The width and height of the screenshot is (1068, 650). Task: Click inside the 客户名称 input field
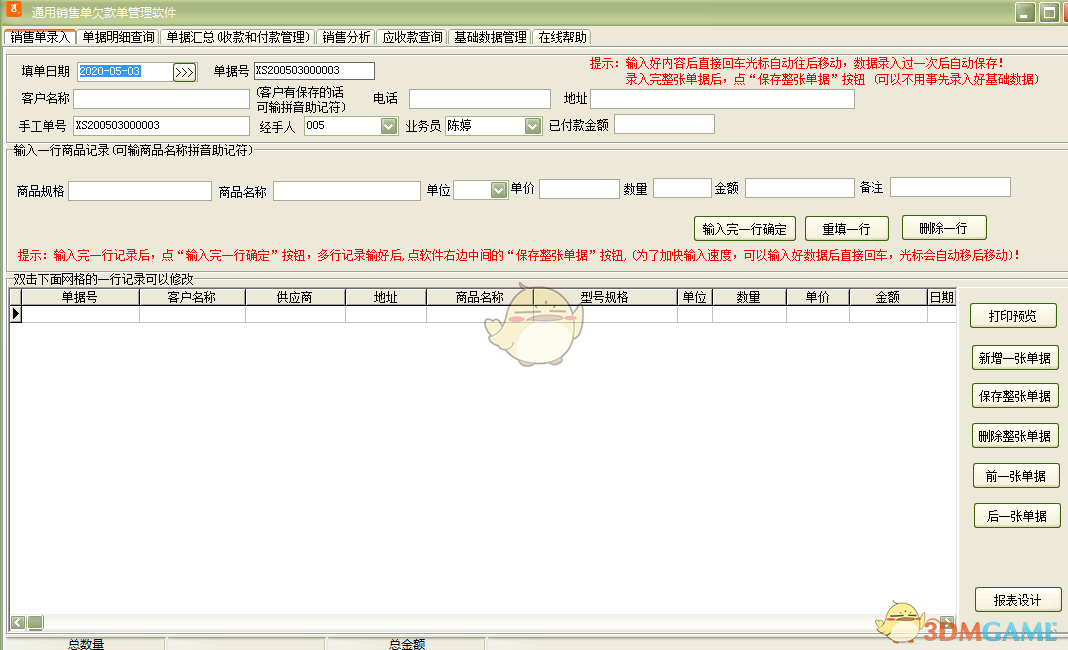click(x=160, y=98)
